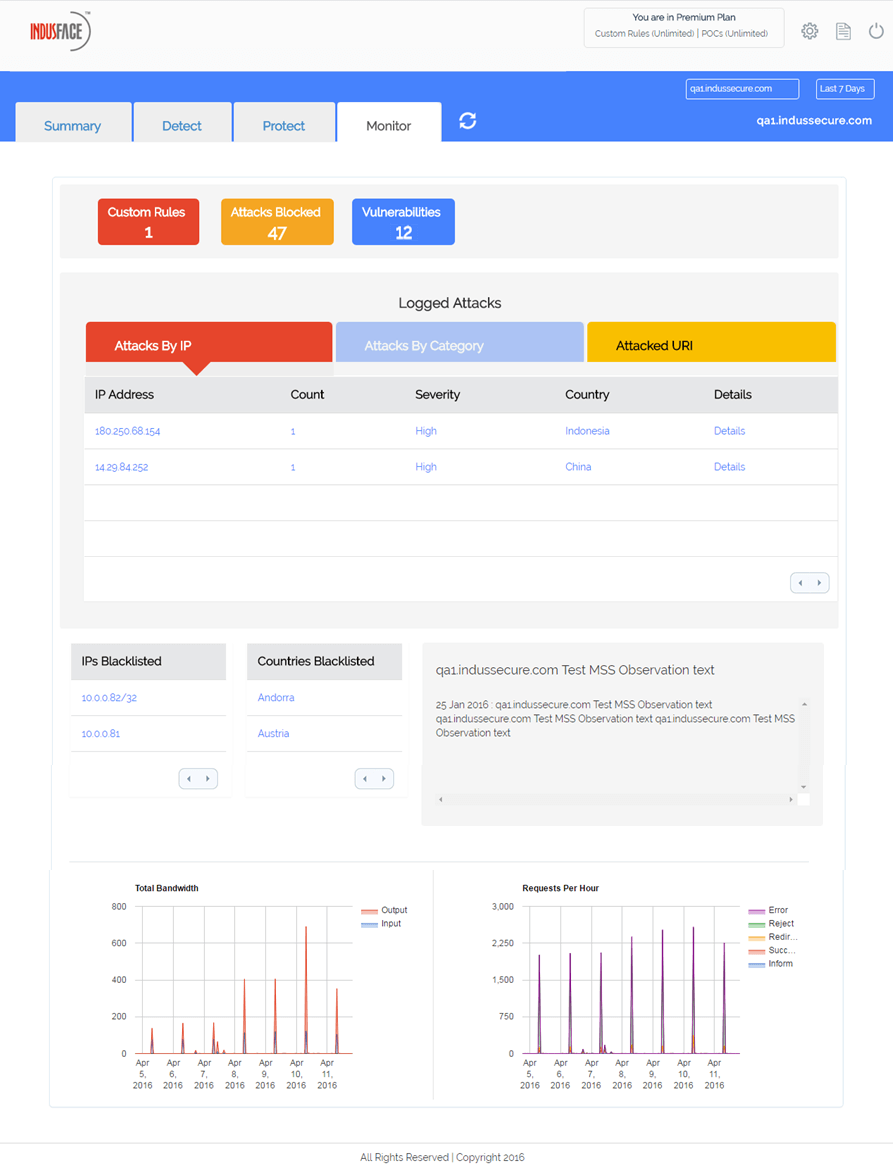This screenshot has width=893, height=1174.
Task: Click the Error legend in Requests Per Hour
Action: click(768, 910)
